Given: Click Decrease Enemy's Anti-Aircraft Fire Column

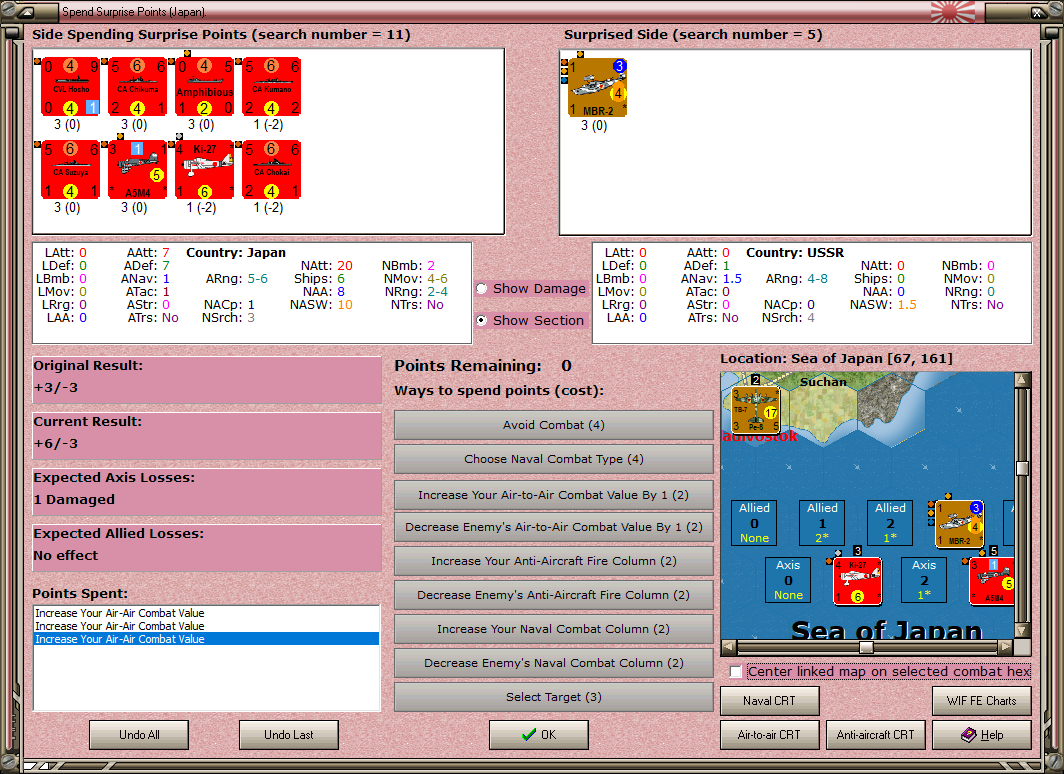Looking at the screenshot, I should click(554, 595).
